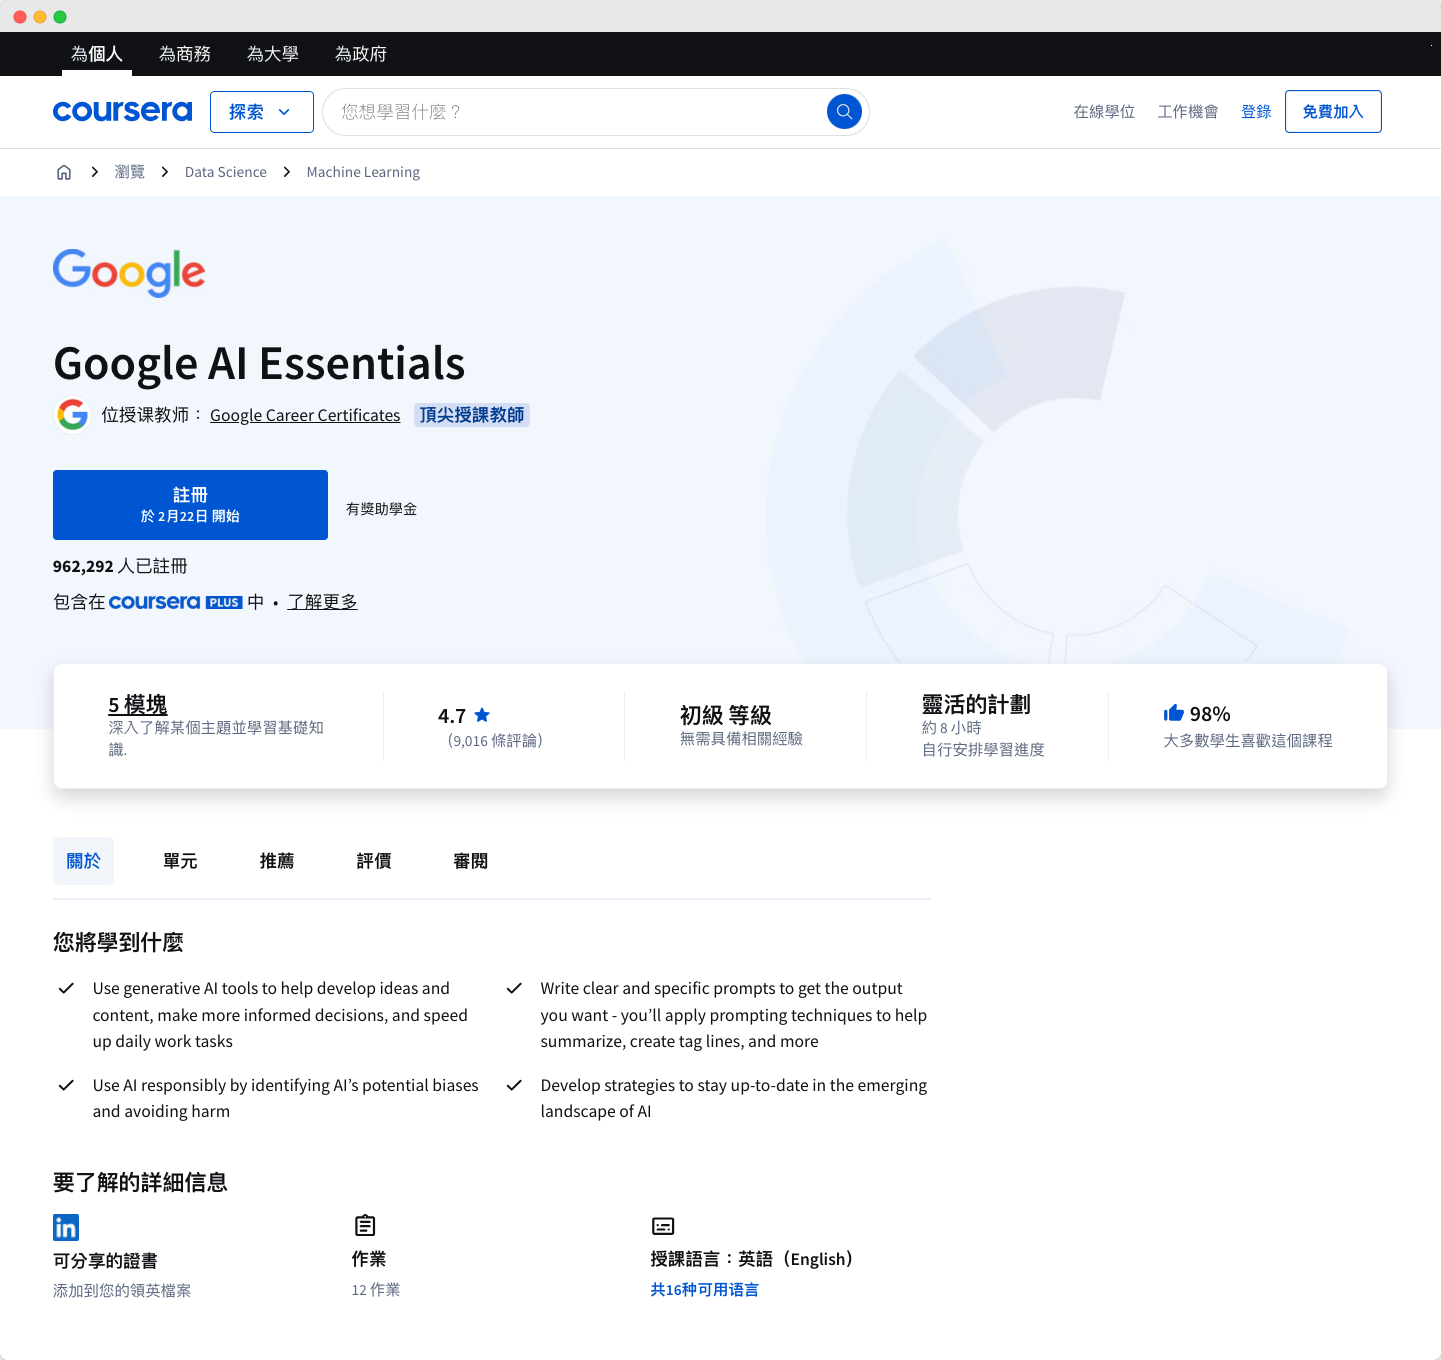Click the LinkedIn icon for shareable certificate

point(66,1227)
